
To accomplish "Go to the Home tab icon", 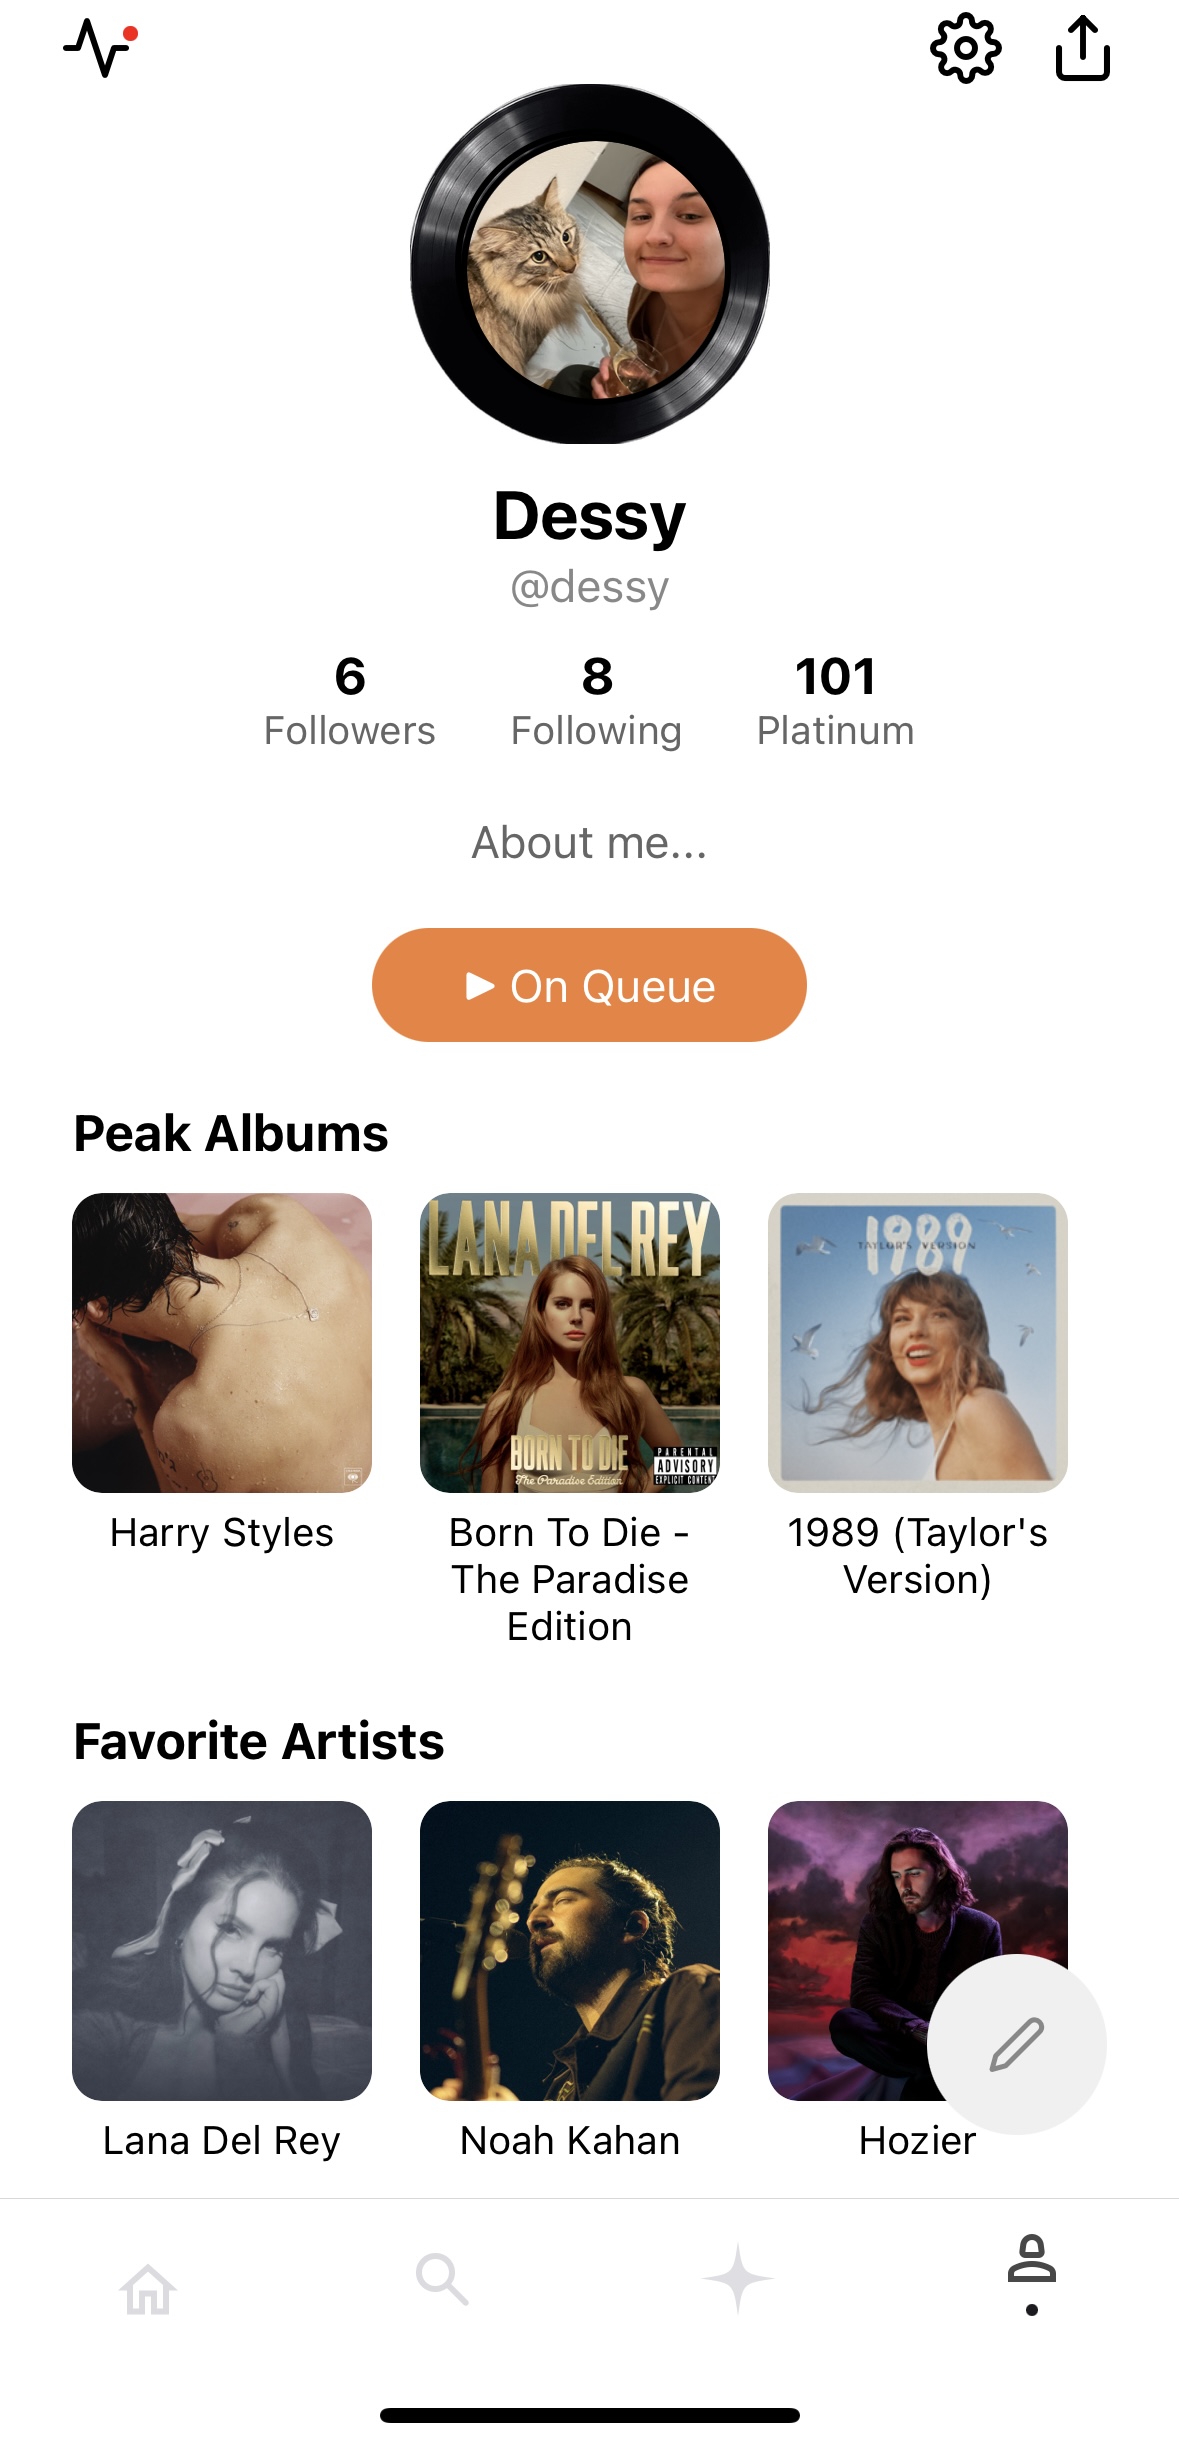I will pos(148,2288).
